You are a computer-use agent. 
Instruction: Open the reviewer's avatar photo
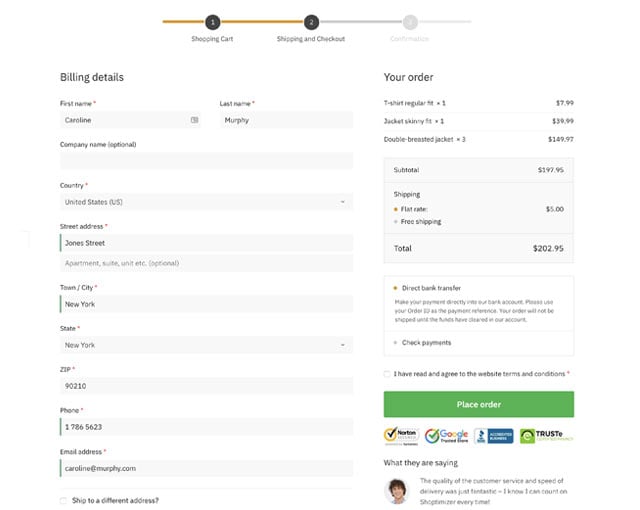click(396, 491)
